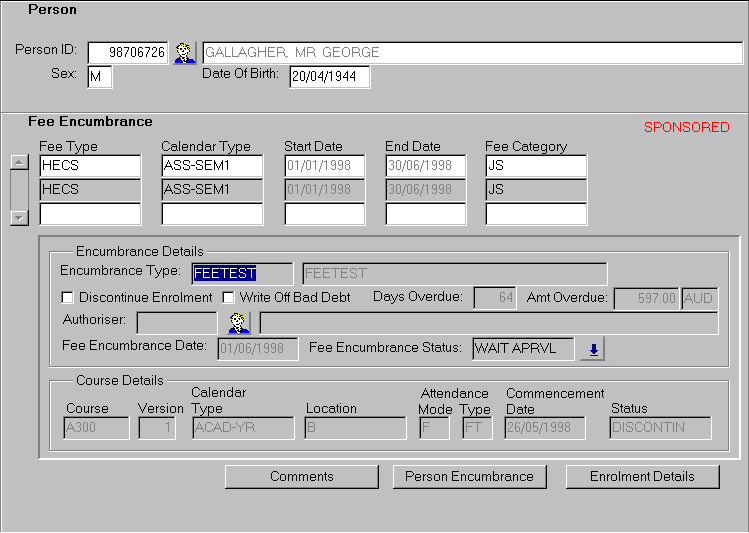The image size is (749, 533).
Task: Click first row HECS Fee Type field
Action: [90, 166]
